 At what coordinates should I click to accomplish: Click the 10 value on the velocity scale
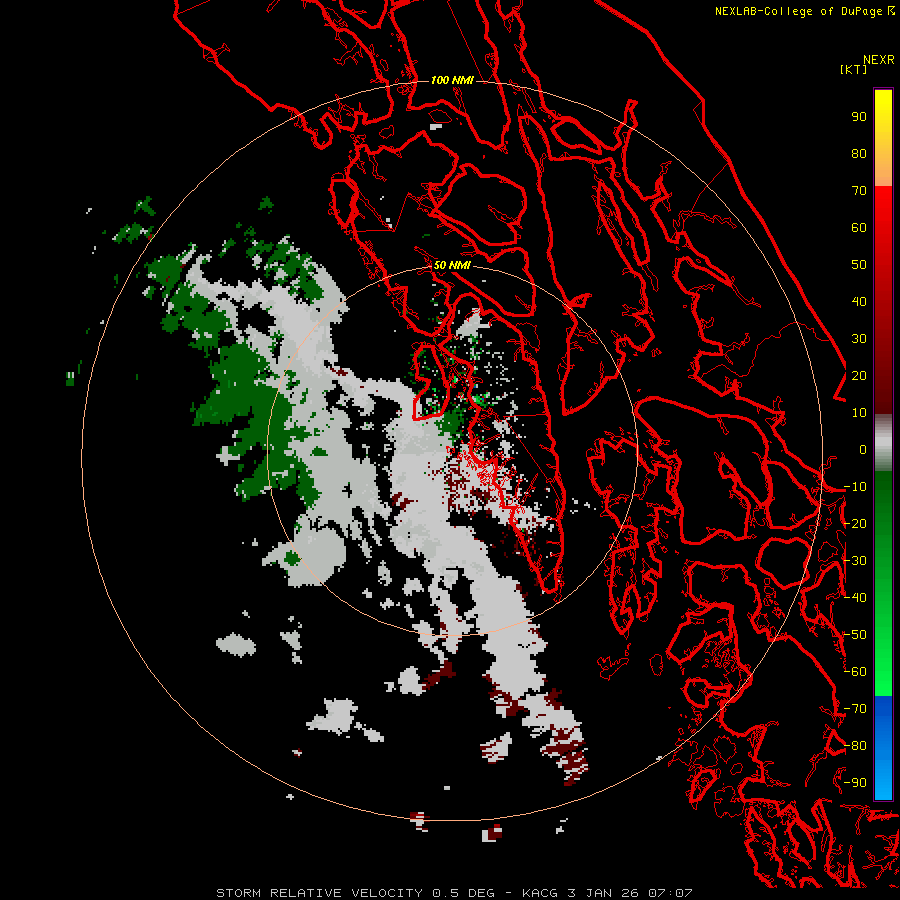859,413
